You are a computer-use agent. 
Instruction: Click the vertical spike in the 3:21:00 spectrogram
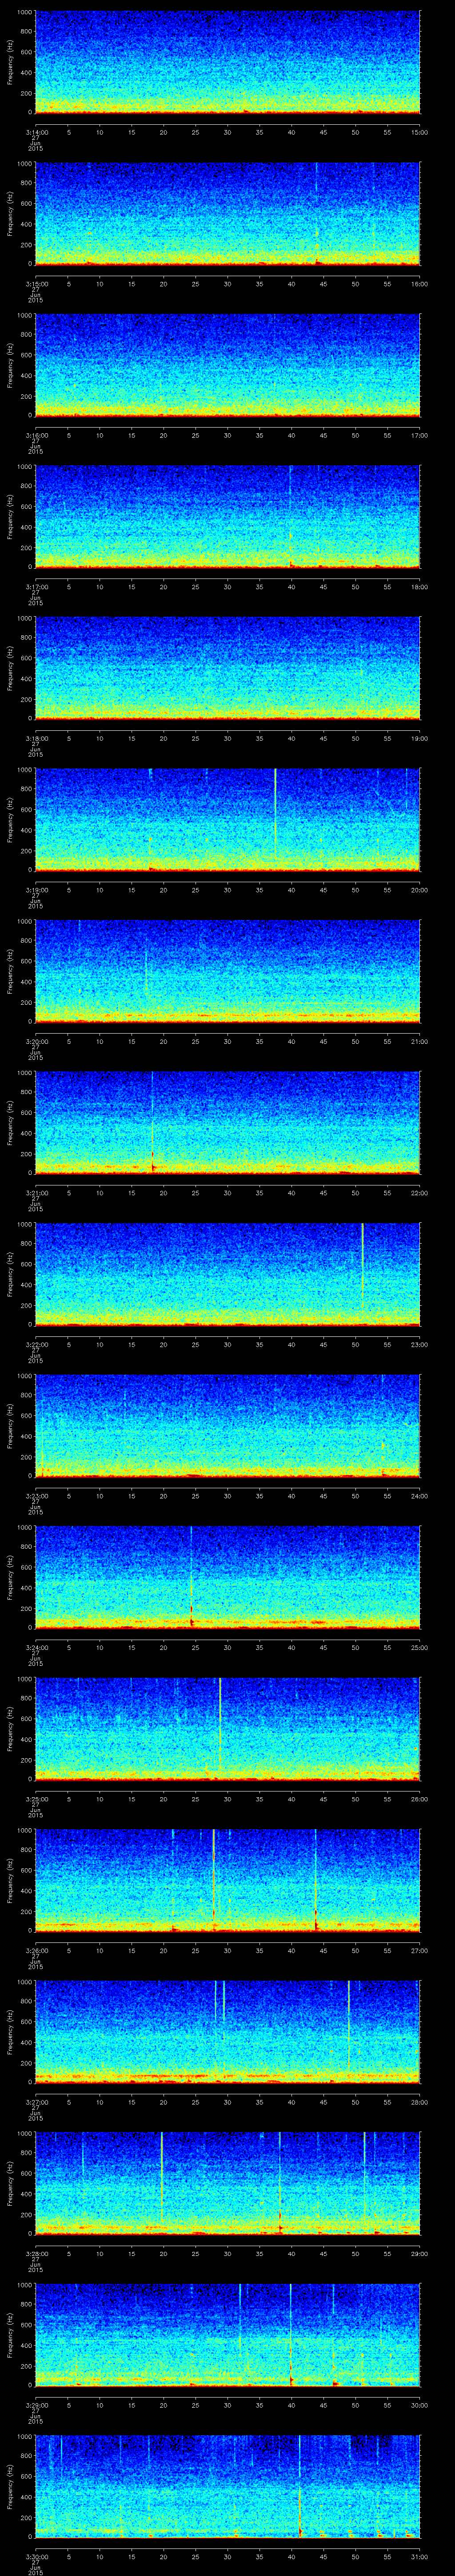(152, 1121)
